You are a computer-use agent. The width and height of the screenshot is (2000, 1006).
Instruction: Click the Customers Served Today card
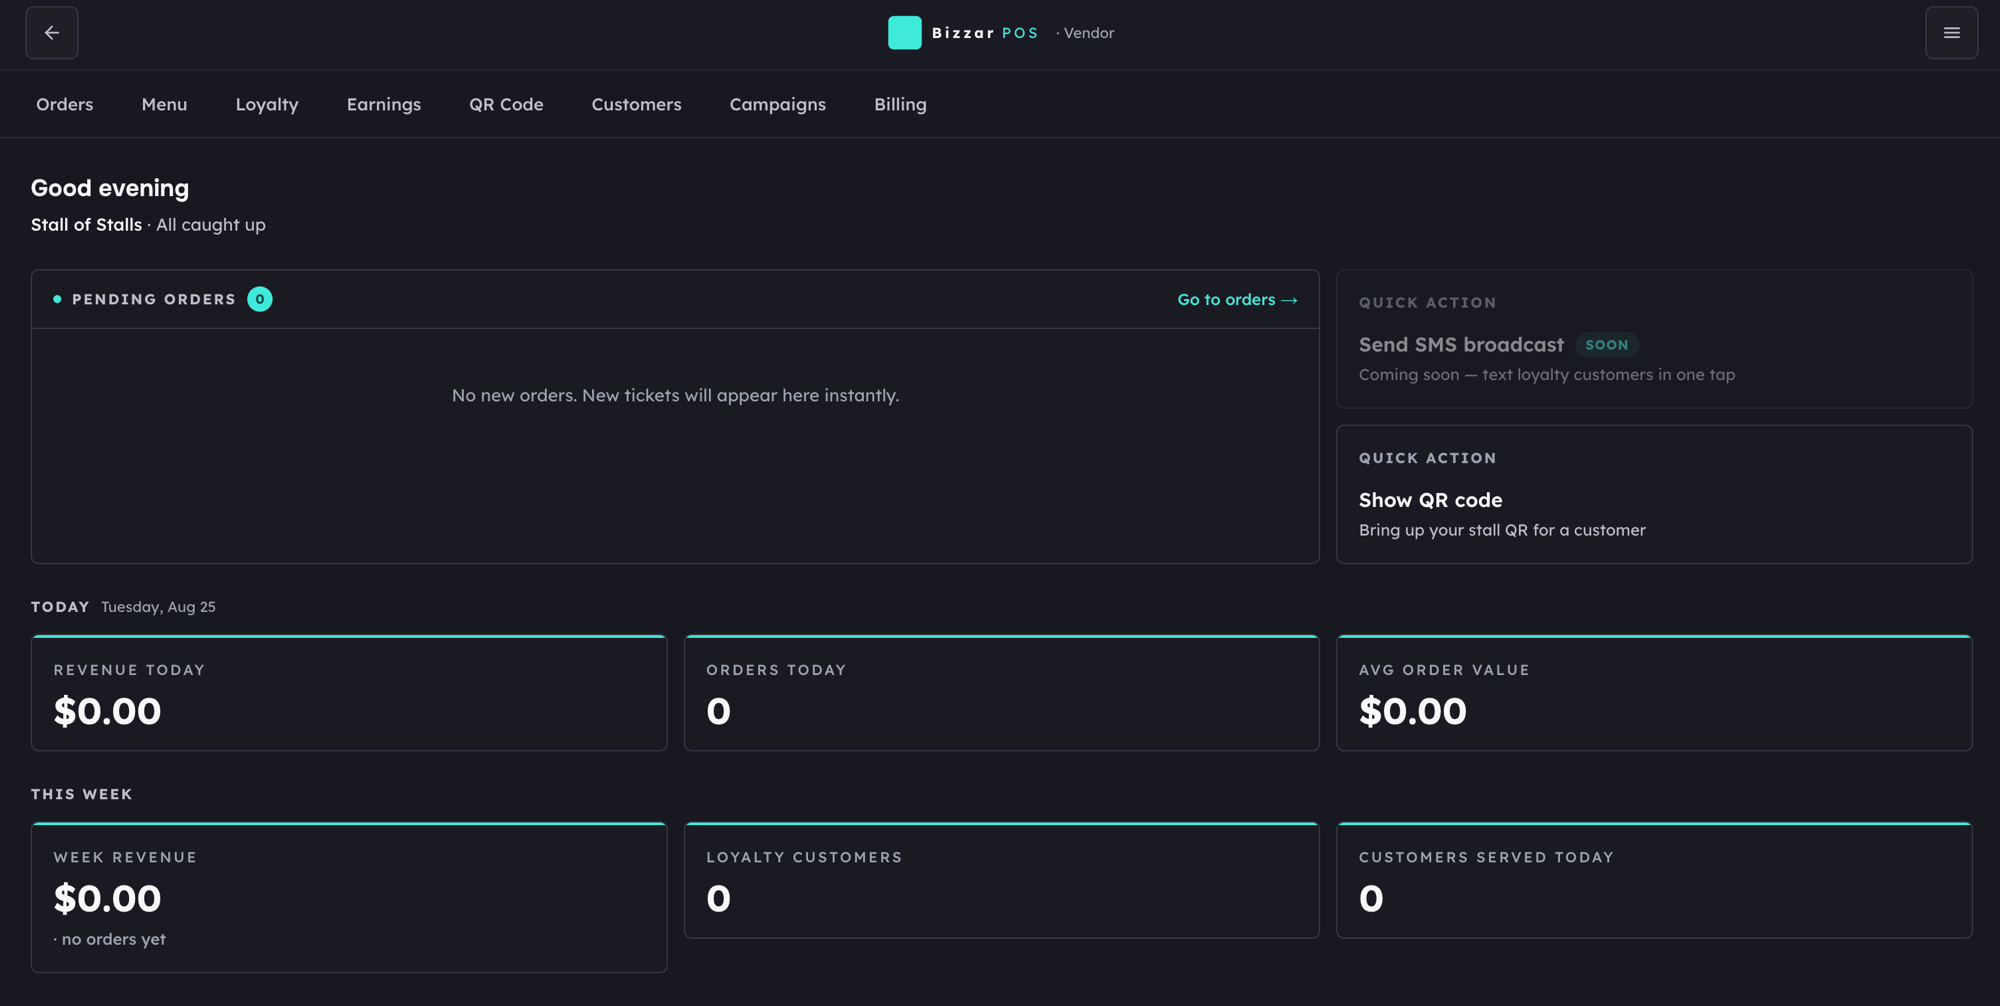(1654, 880)
